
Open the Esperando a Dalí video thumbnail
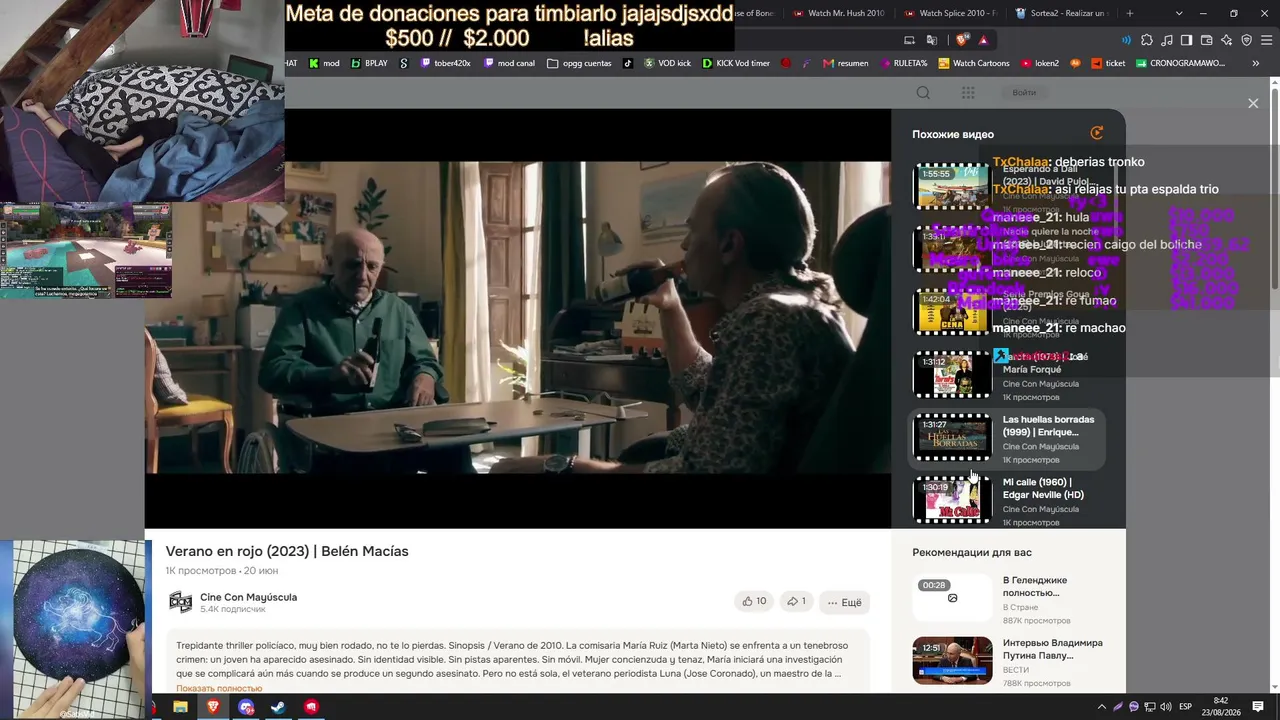(952, 187)
